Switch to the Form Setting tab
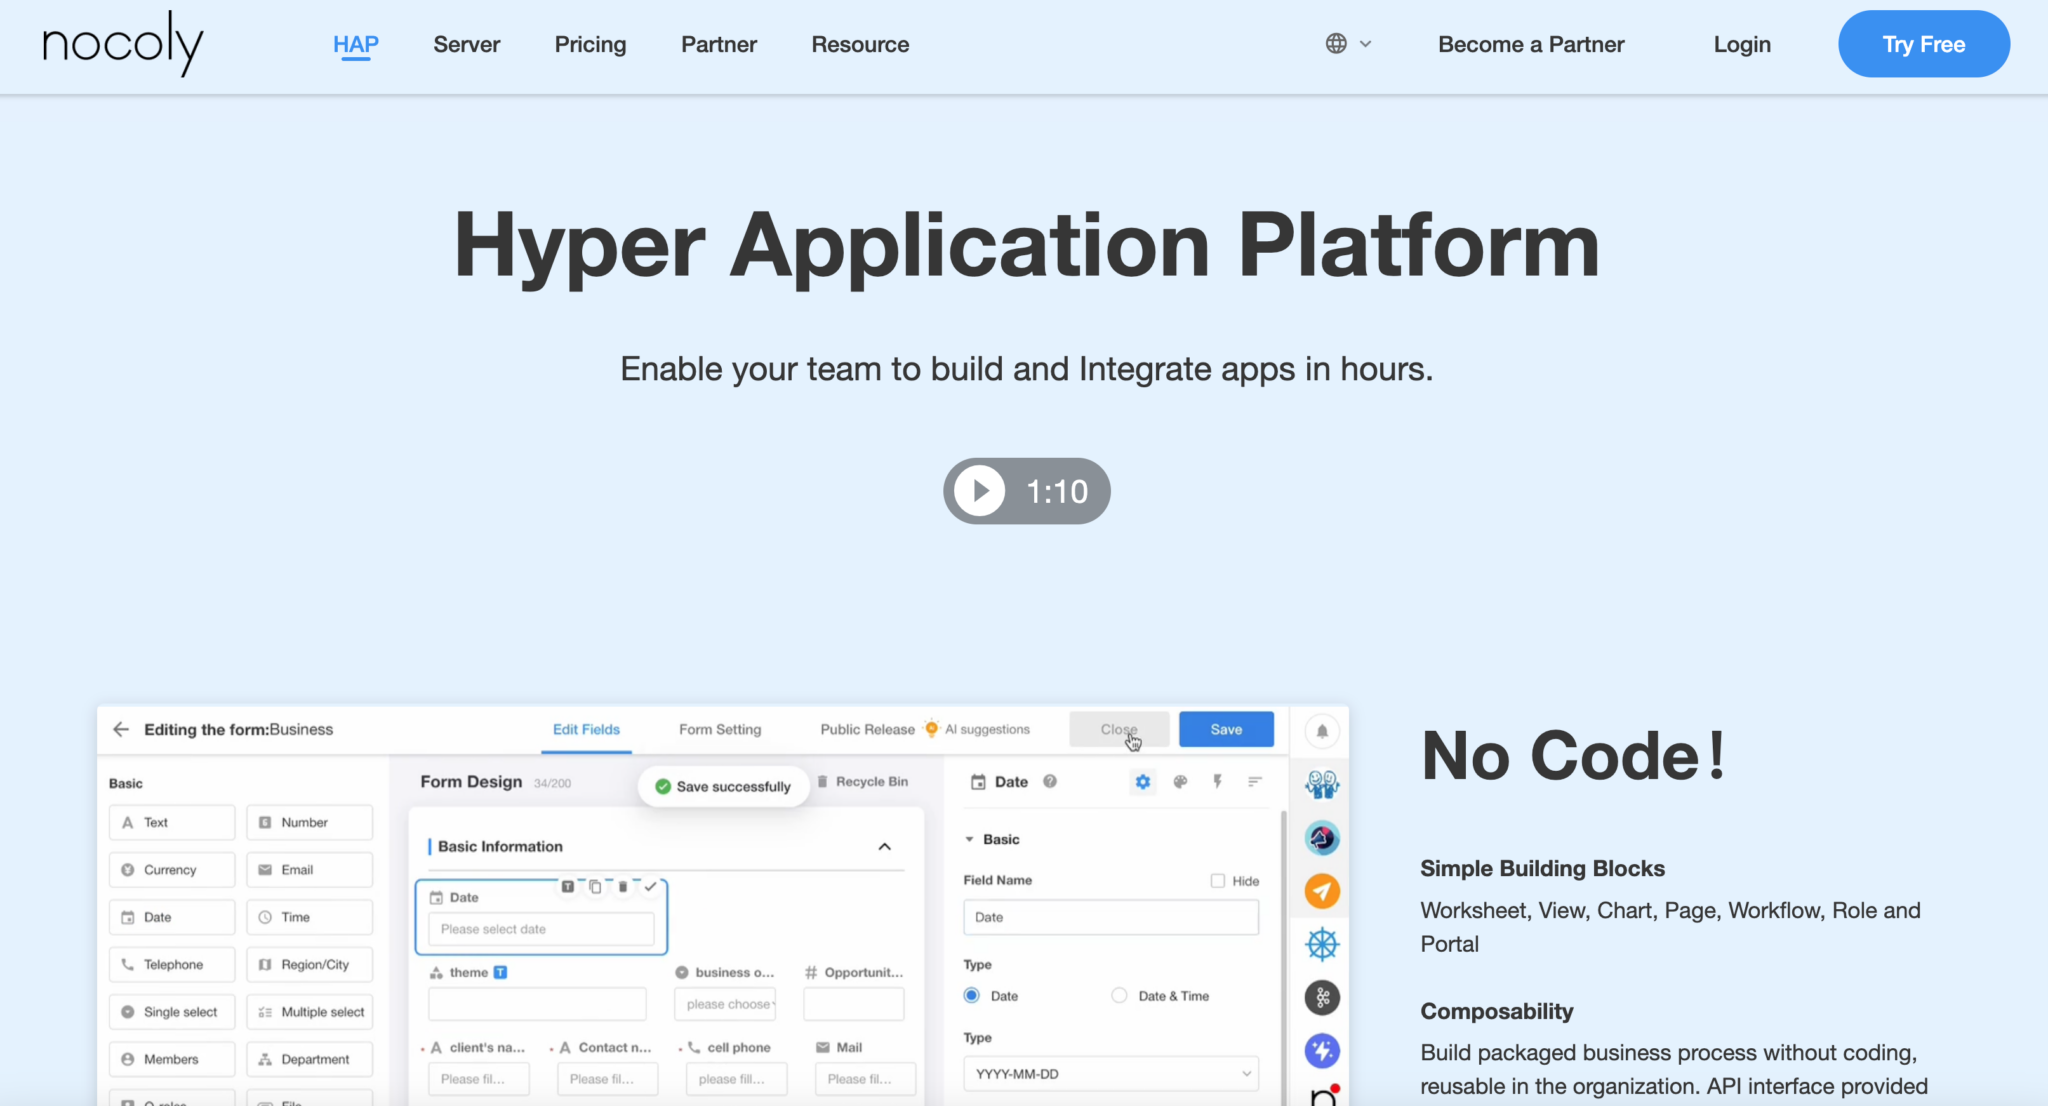This screenshot has width=2048, height=1106. tap(719, 729)
